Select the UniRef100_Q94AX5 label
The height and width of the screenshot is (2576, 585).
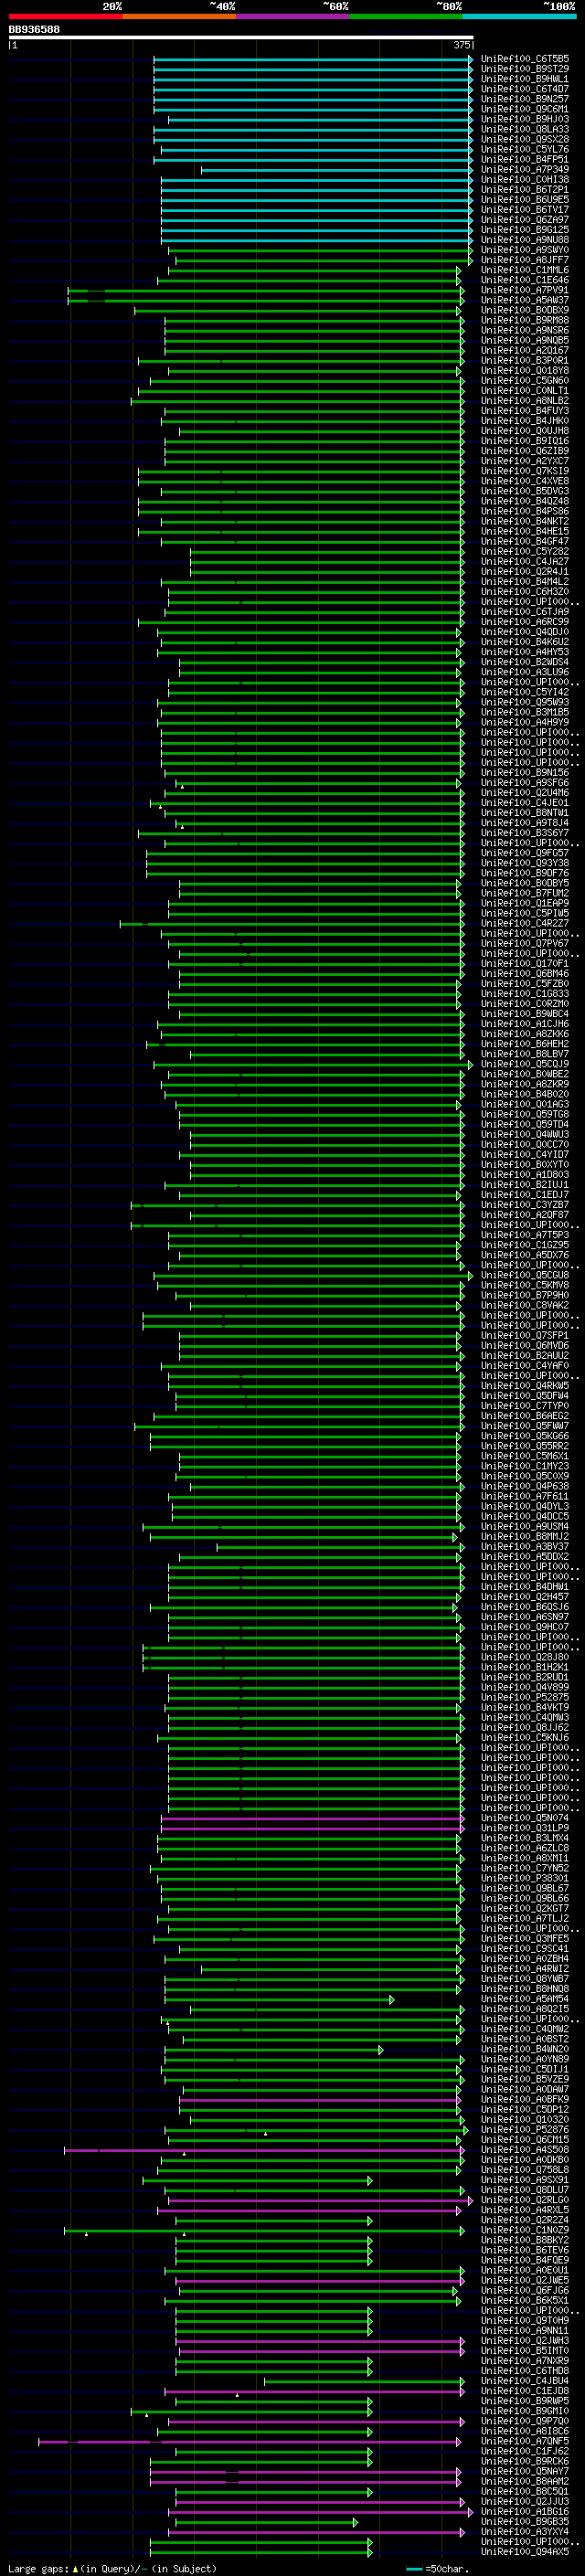525,2552
